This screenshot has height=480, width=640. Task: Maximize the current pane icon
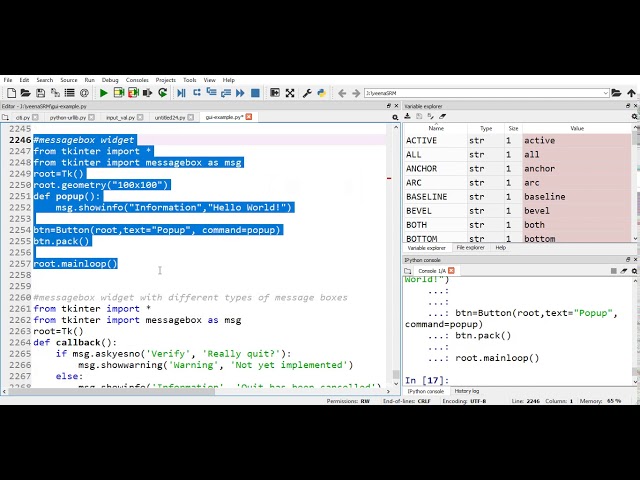pos(275,93)
